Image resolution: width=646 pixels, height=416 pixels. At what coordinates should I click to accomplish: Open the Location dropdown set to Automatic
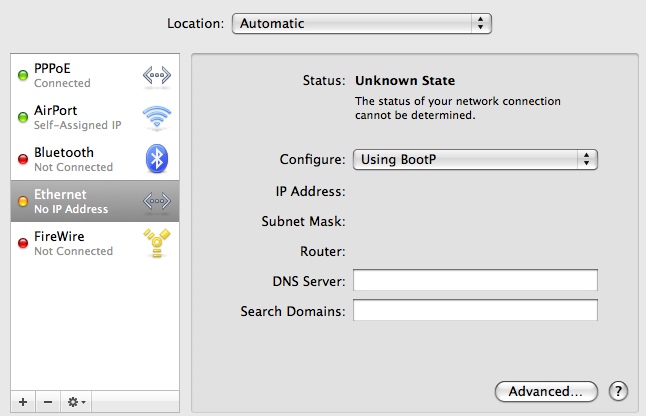(362, 23)
